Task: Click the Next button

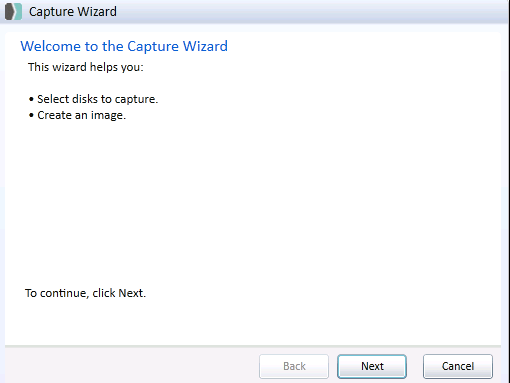Action: click(x=372, y=366)
